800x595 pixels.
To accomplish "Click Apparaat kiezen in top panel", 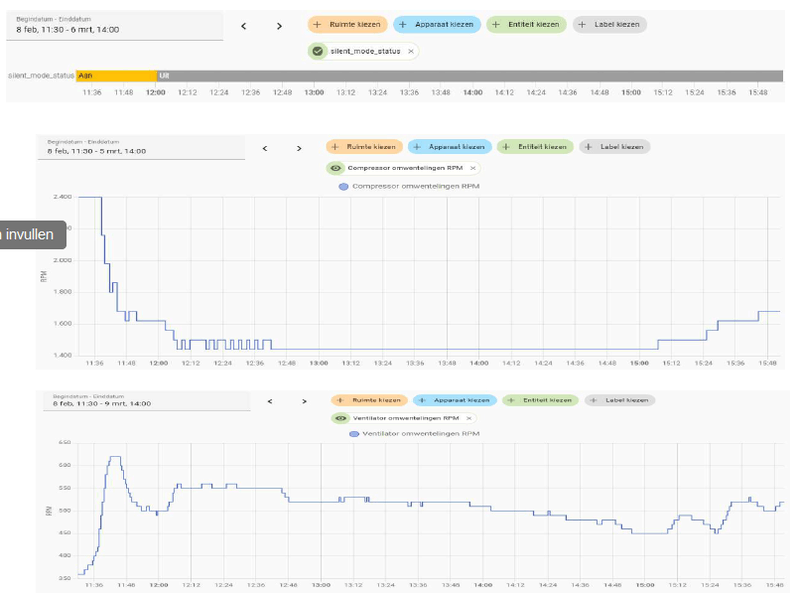I will 437,24.
